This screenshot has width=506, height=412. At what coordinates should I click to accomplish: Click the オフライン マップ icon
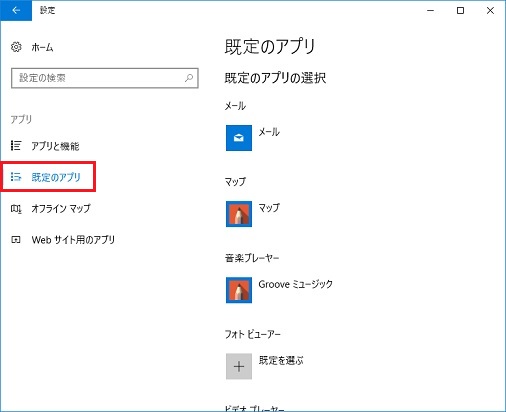[16, 209]
